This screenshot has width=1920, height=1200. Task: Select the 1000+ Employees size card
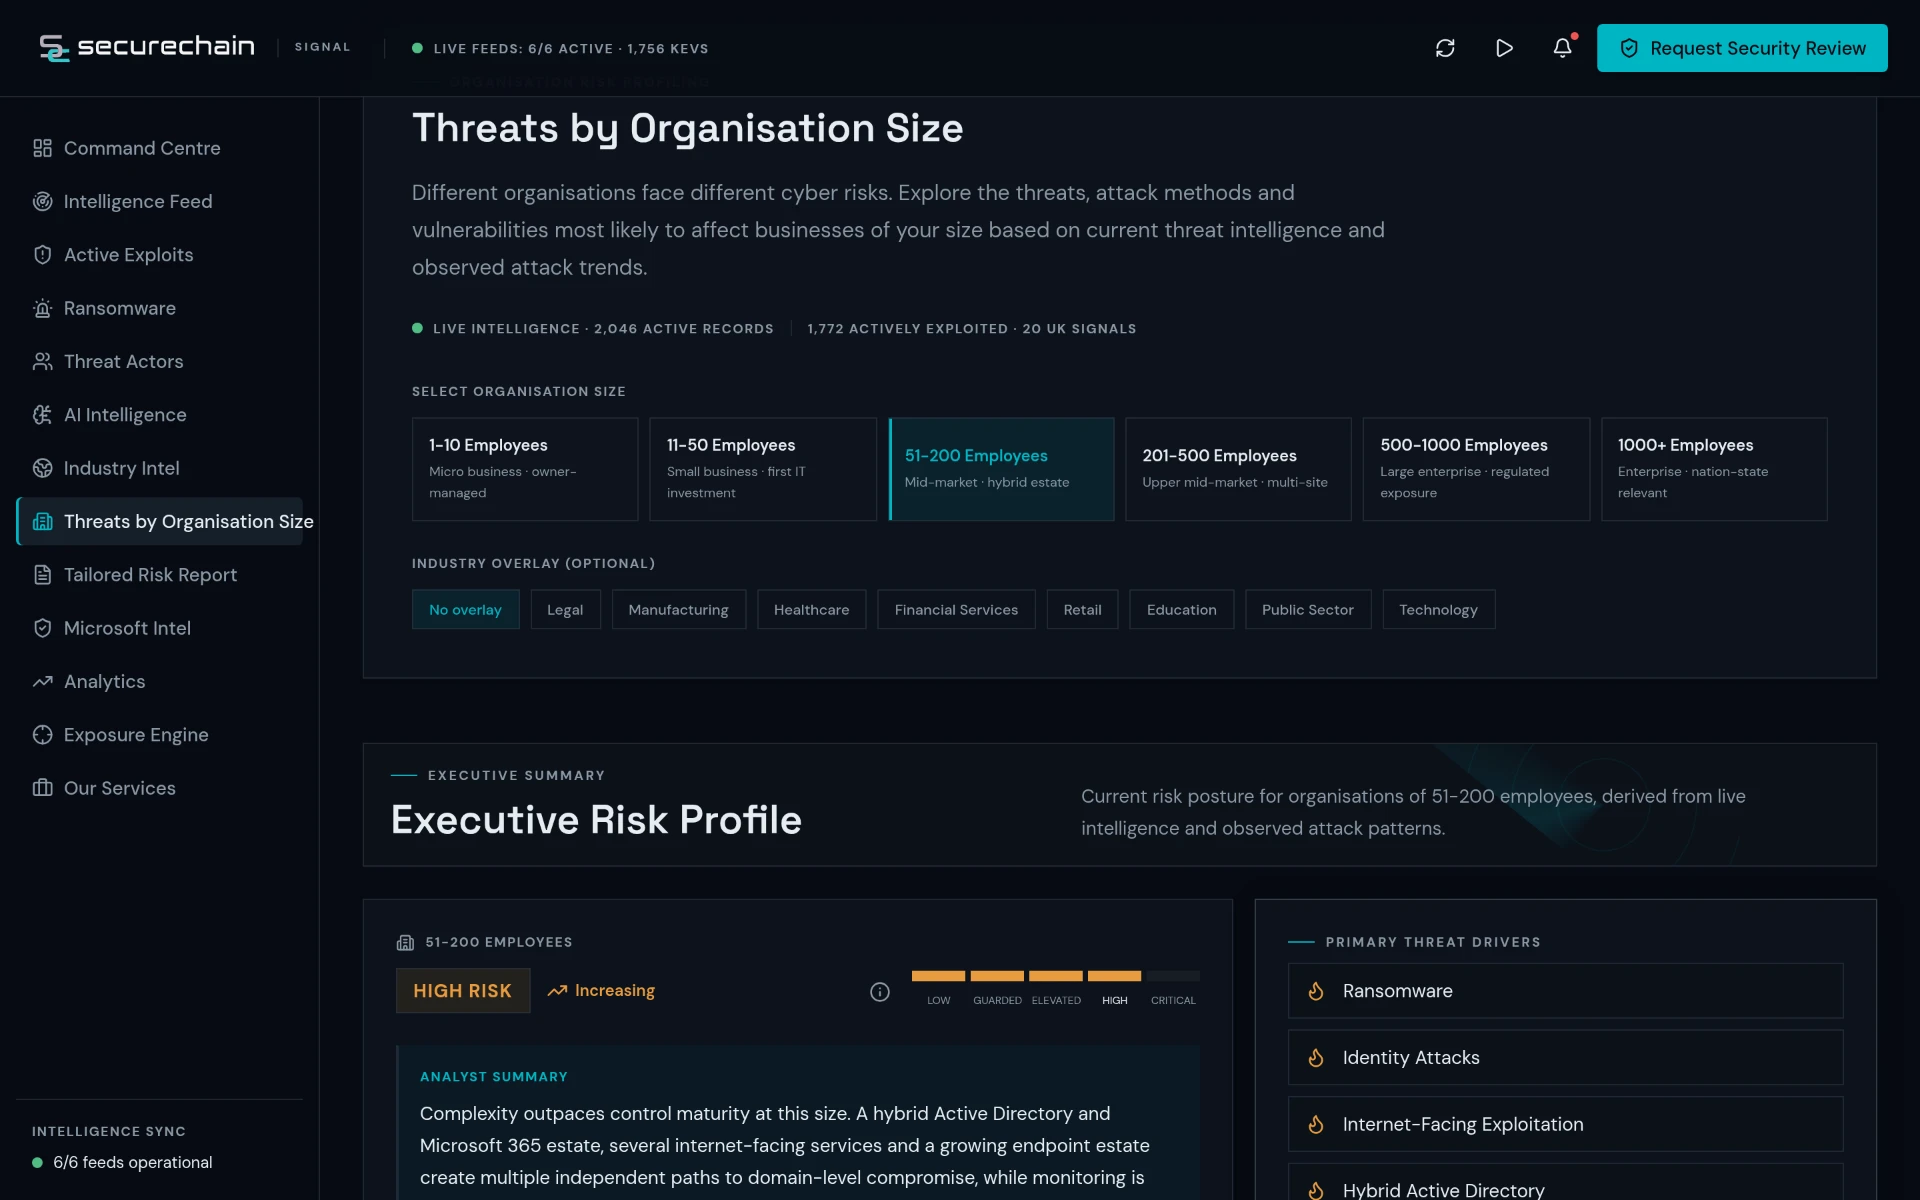1714,469
